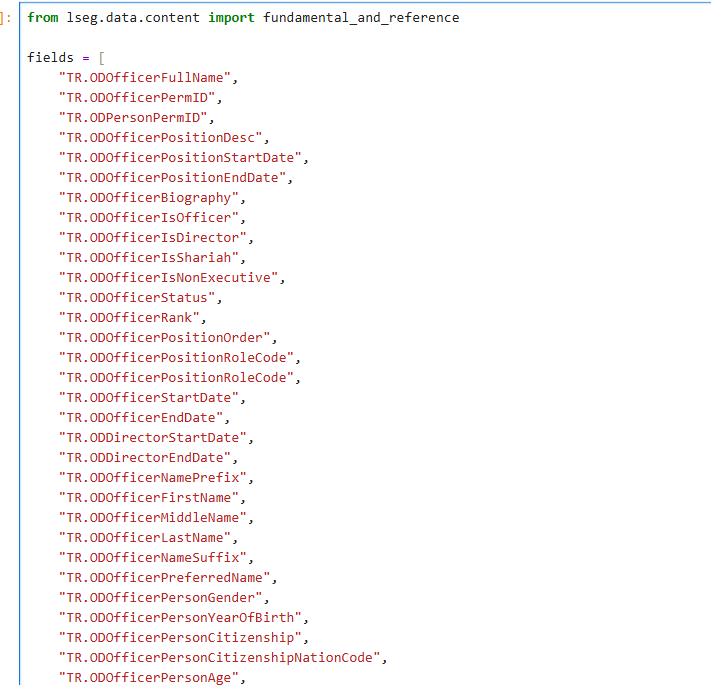711x685 pixels.
Task: Click the "TR.ODOfficerPositionOrder" field
Action: (165, 337)
